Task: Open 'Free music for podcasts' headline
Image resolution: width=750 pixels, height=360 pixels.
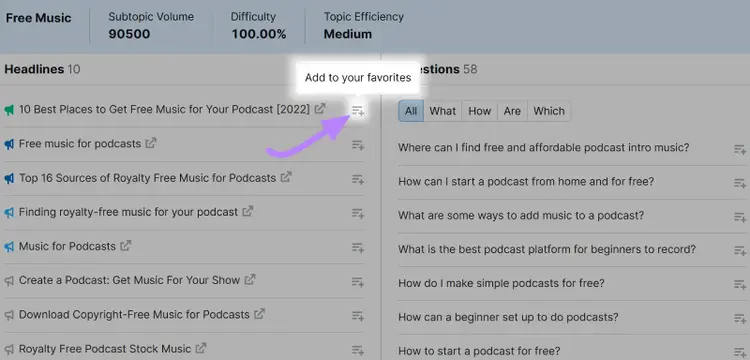Action: [x=80, y=143]
